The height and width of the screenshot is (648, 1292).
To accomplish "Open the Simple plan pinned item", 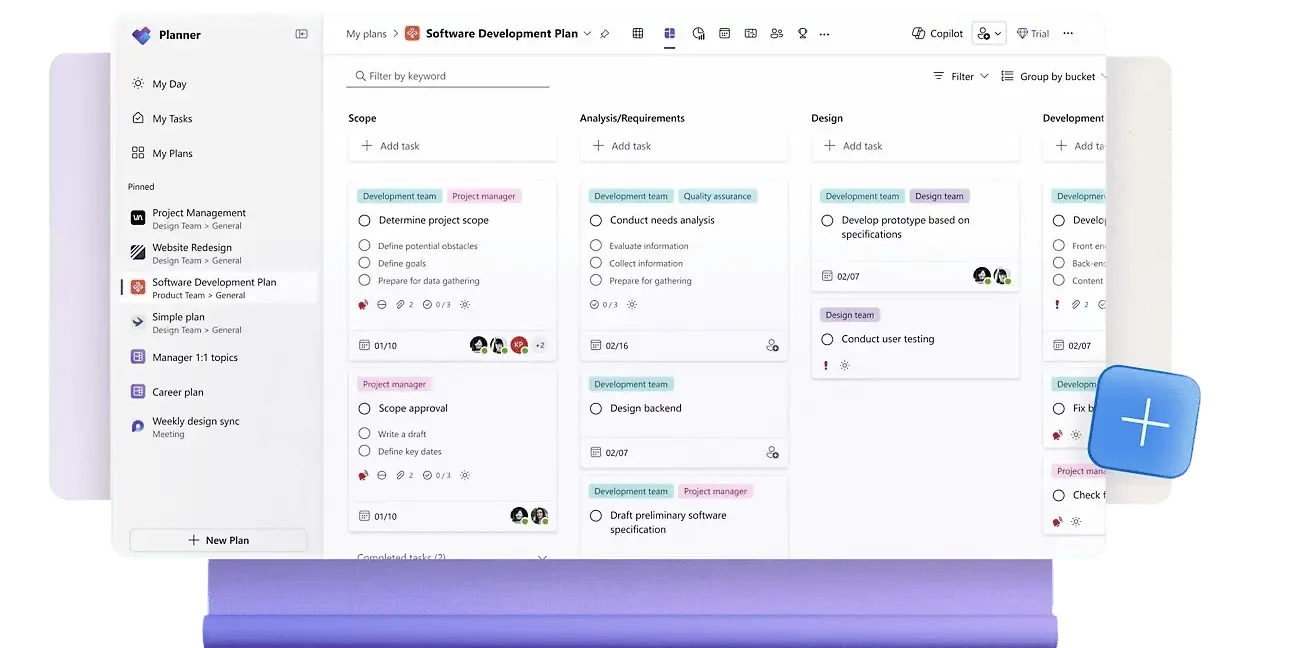I will (218, 322).
